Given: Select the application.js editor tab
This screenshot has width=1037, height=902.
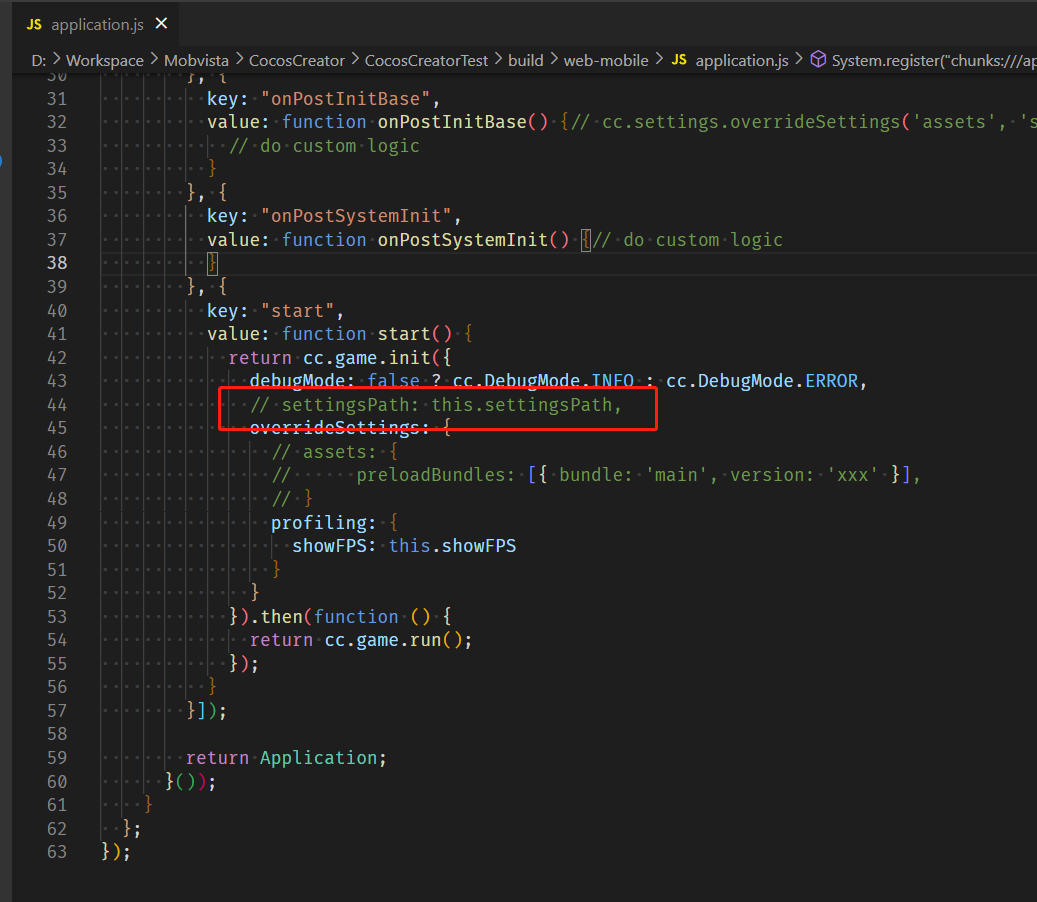Looking at the screenshot, I should click(x=95, y=24).
